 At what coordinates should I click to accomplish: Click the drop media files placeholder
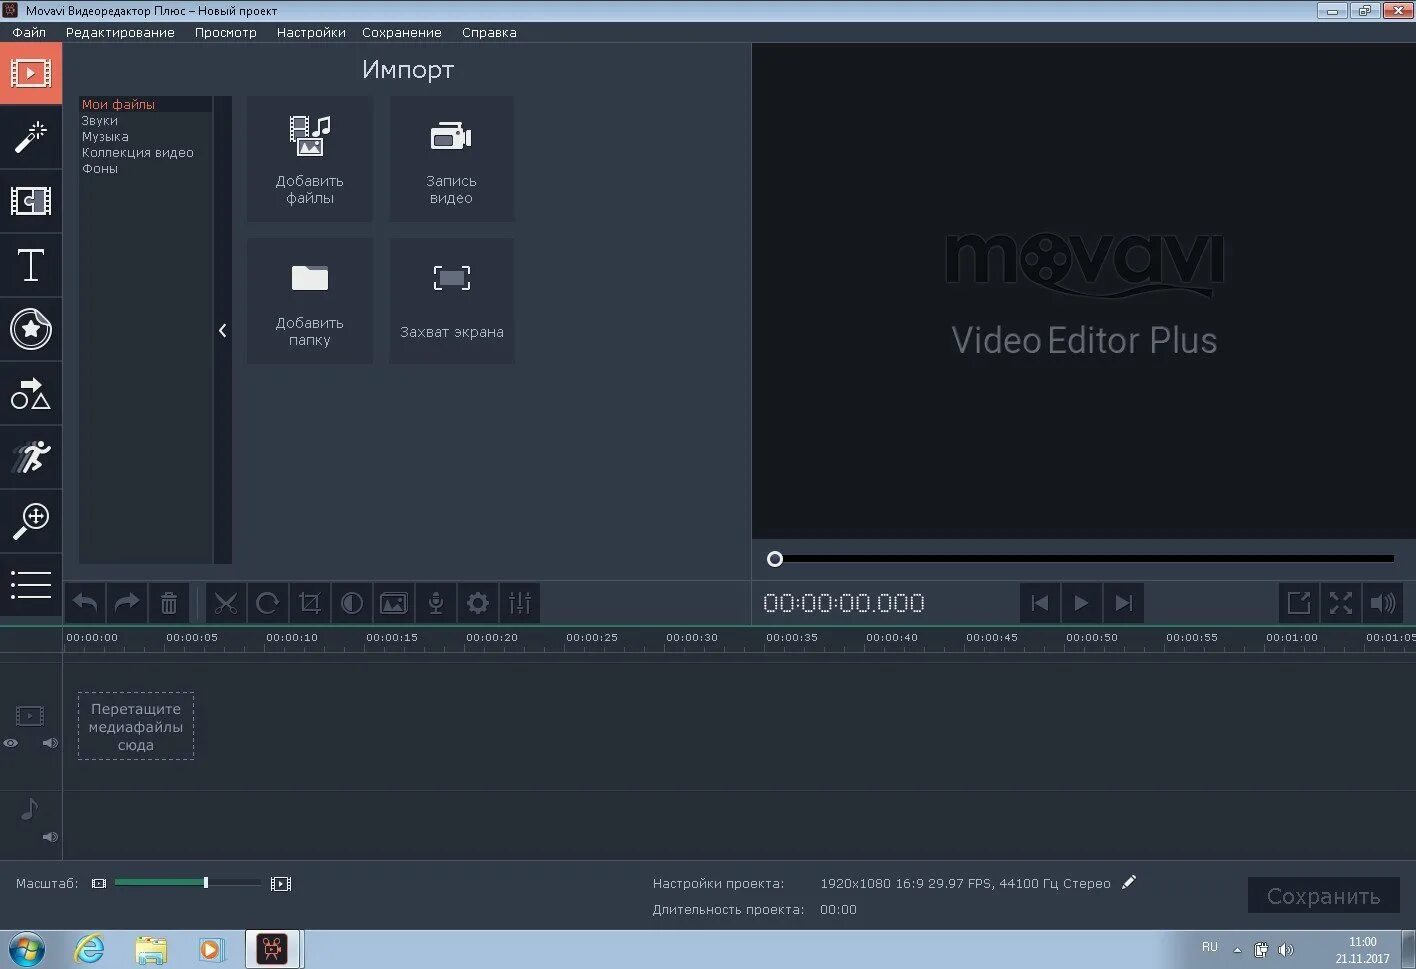[x=136, y=726]
